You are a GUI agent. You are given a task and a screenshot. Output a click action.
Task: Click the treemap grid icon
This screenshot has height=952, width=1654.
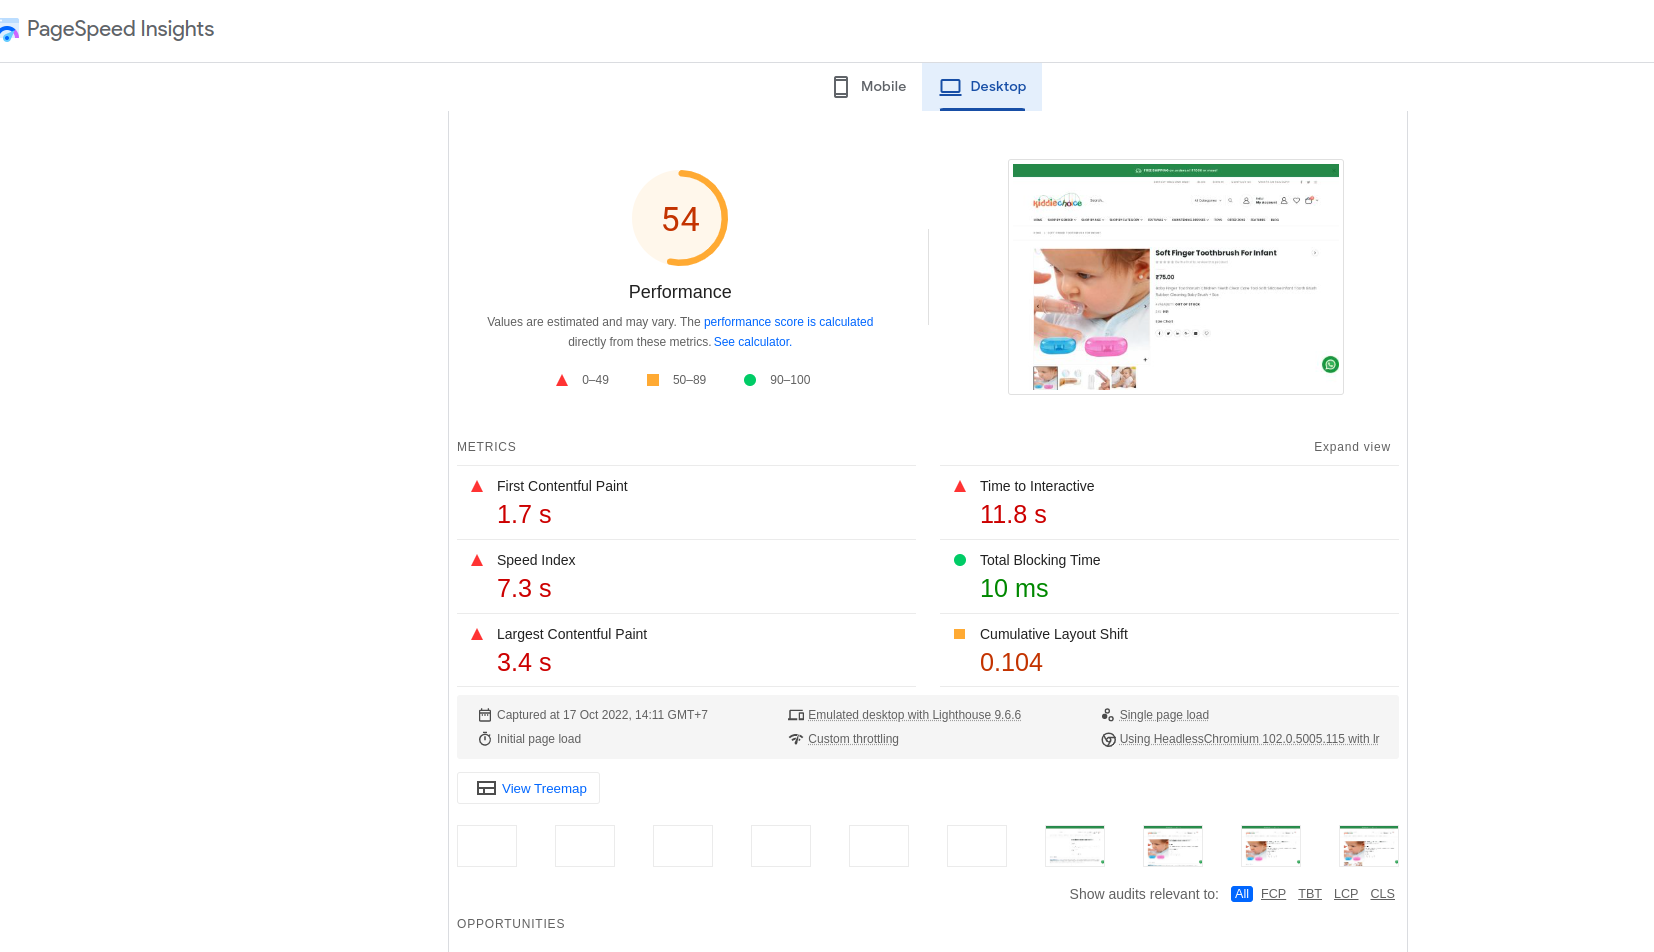pos(486,788)
